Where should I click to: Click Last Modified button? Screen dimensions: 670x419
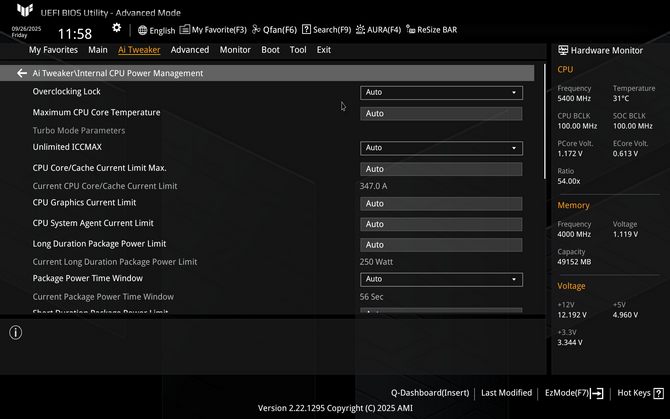coord(506,393)
